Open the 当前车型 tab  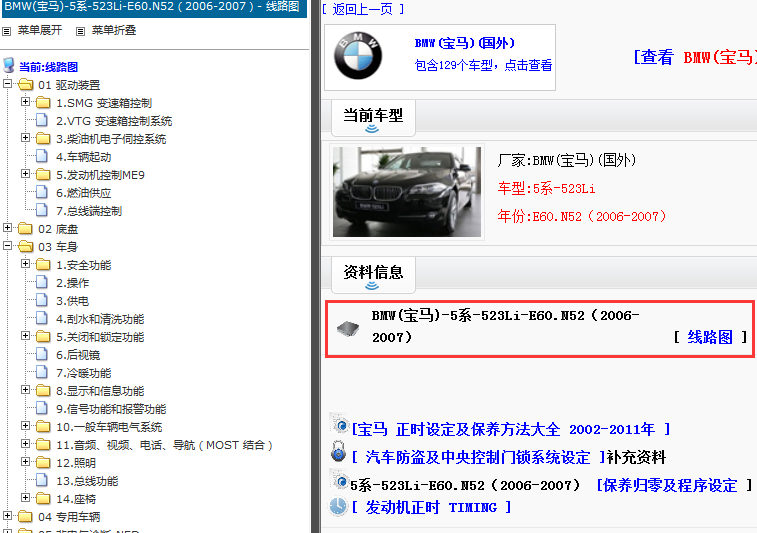tap(373, 118)
